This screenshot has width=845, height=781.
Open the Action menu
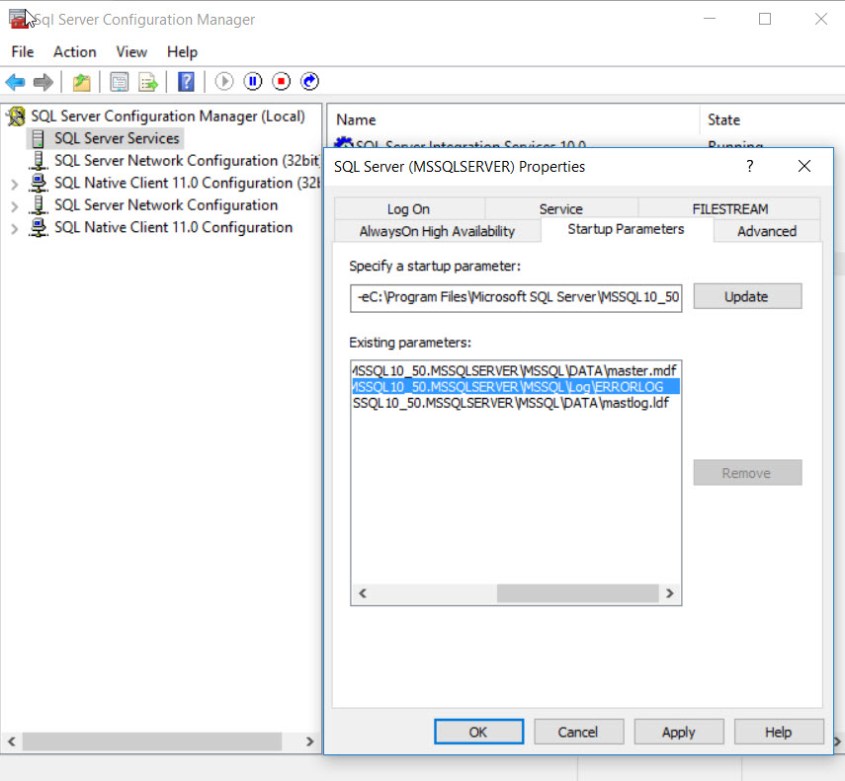pos(74,52)
